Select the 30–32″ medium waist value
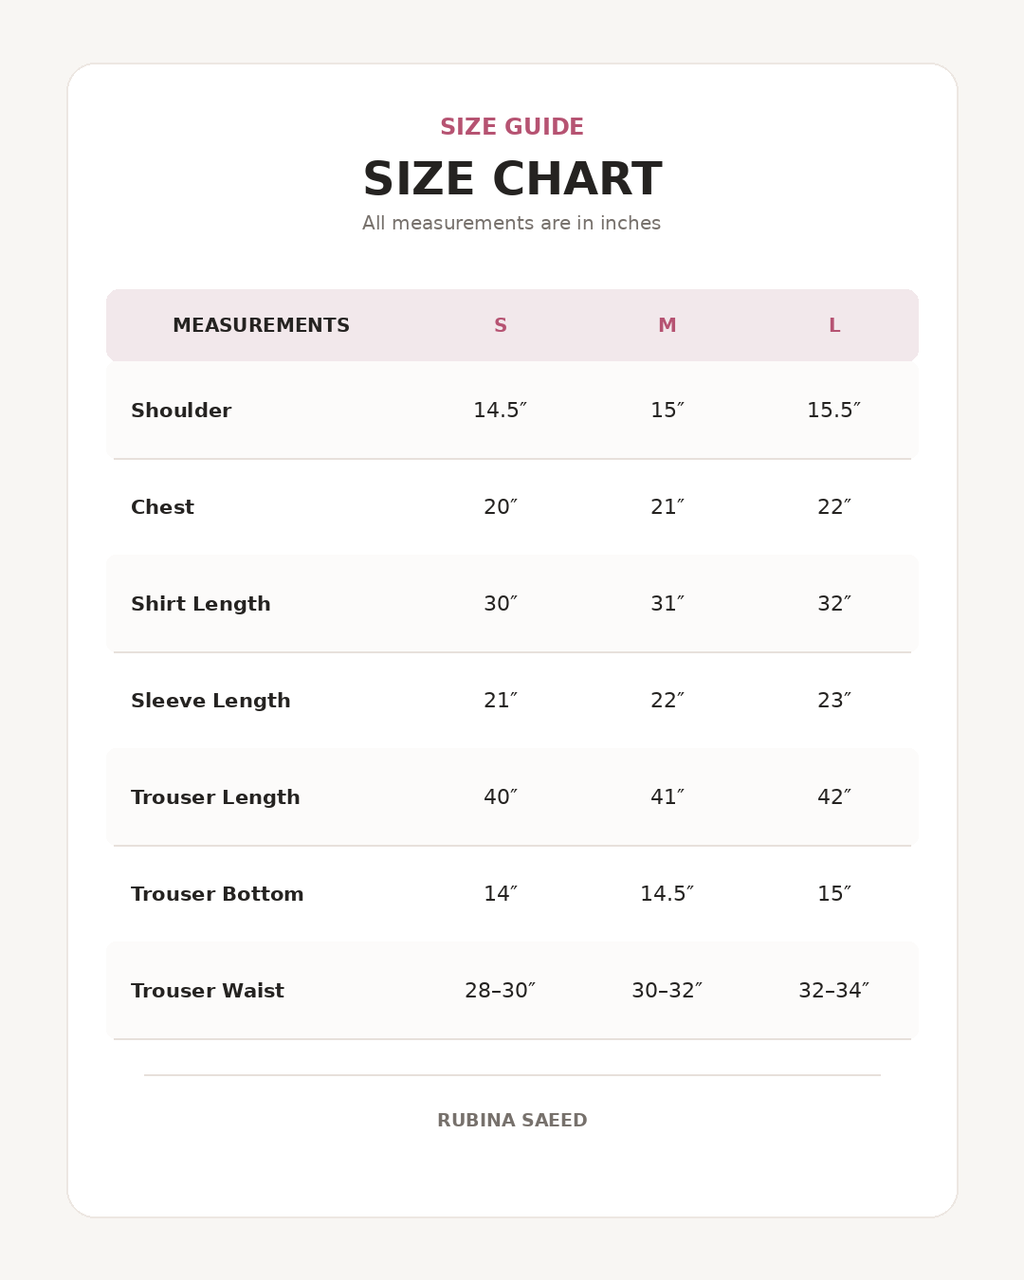The image size is (1024, 1280). click(x=667, y=992)
